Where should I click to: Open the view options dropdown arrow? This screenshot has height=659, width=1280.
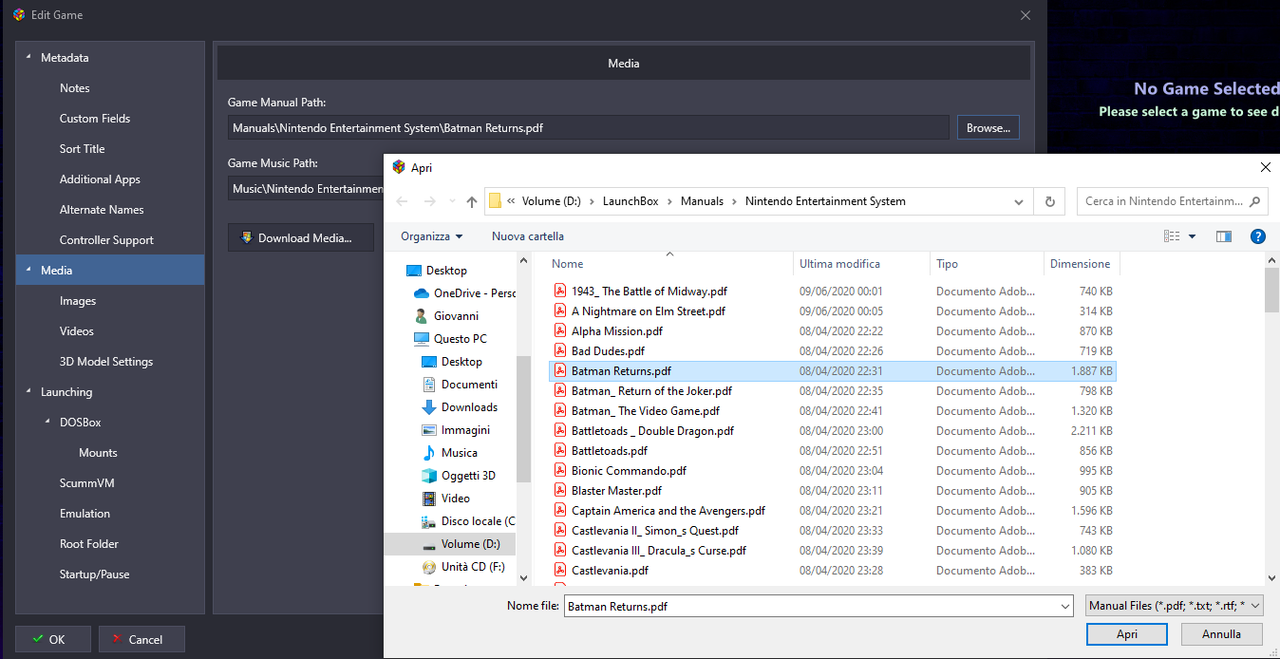(x=1192, y=237)
